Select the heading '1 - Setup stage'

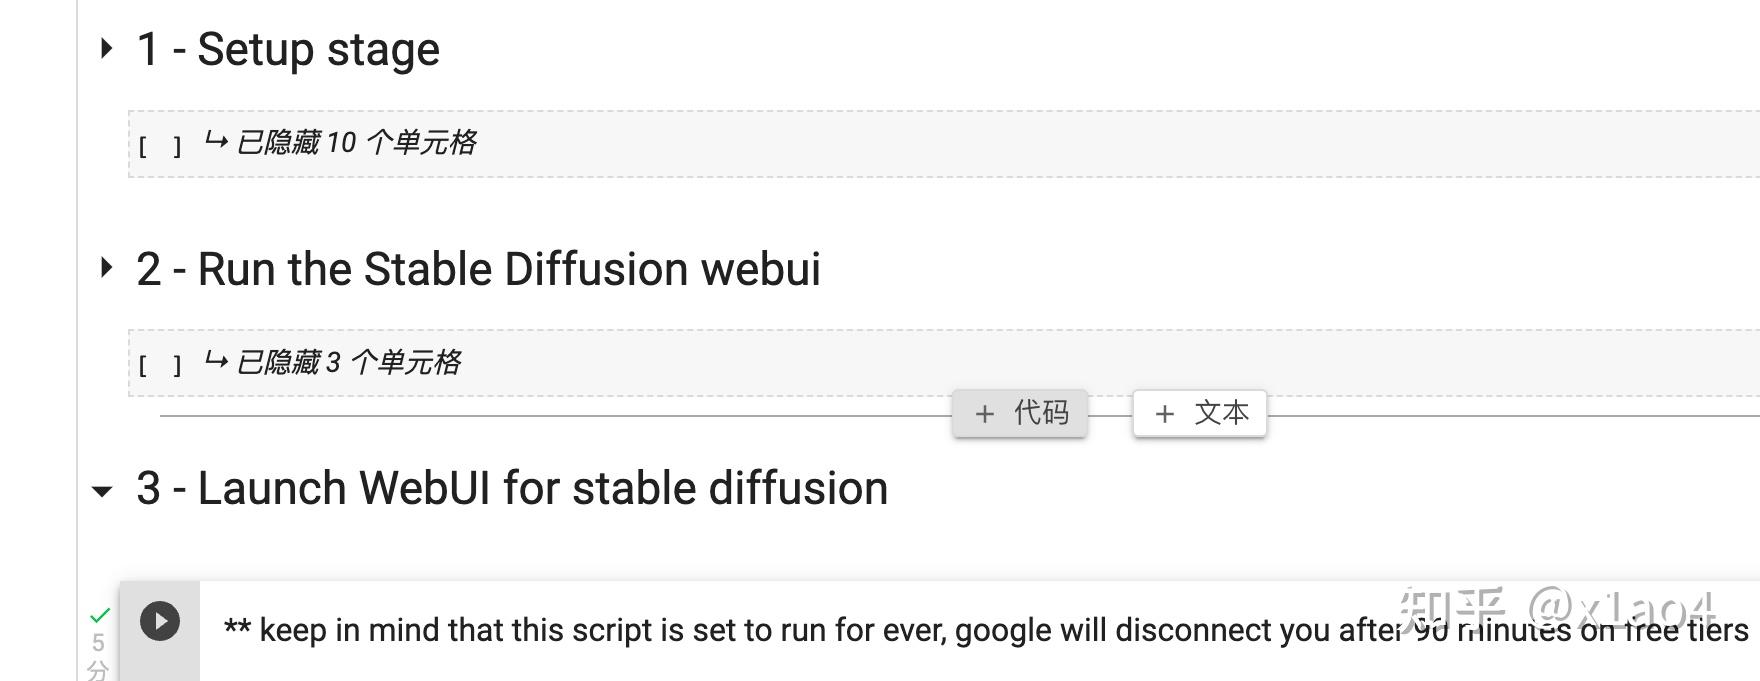point(289,47)
